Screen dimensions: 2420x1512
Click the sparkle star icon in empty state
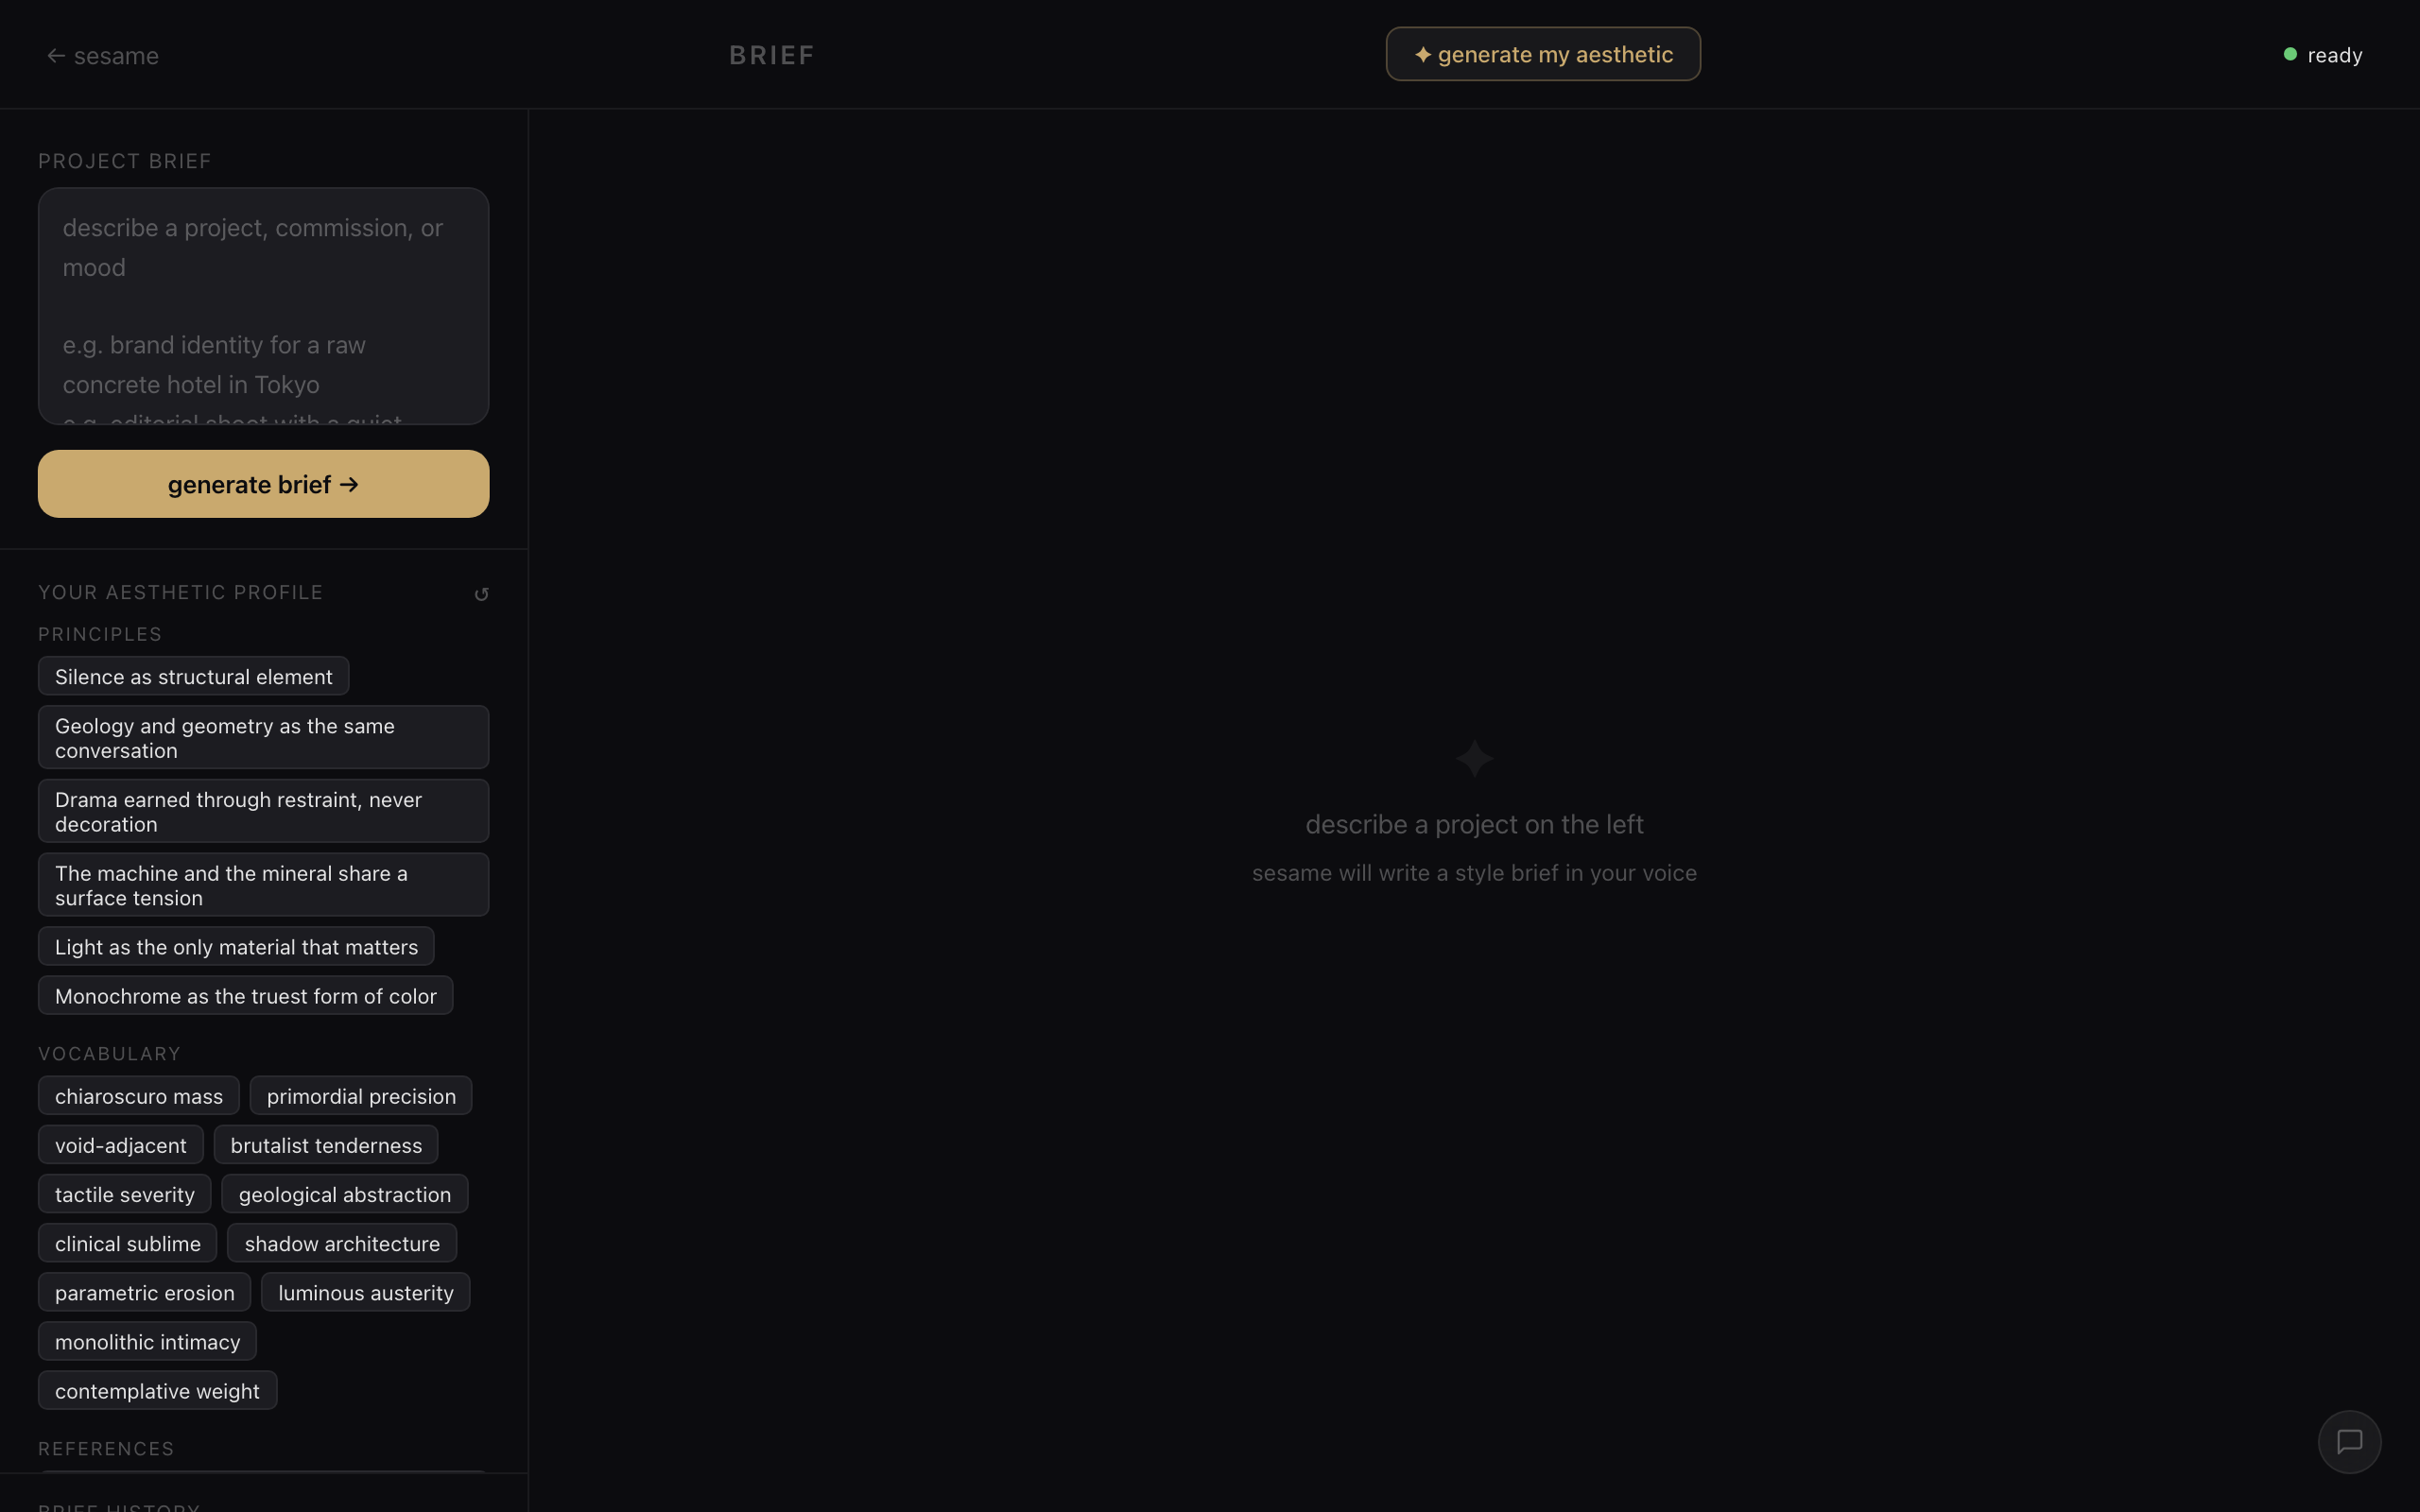[x=1474, y=758]
